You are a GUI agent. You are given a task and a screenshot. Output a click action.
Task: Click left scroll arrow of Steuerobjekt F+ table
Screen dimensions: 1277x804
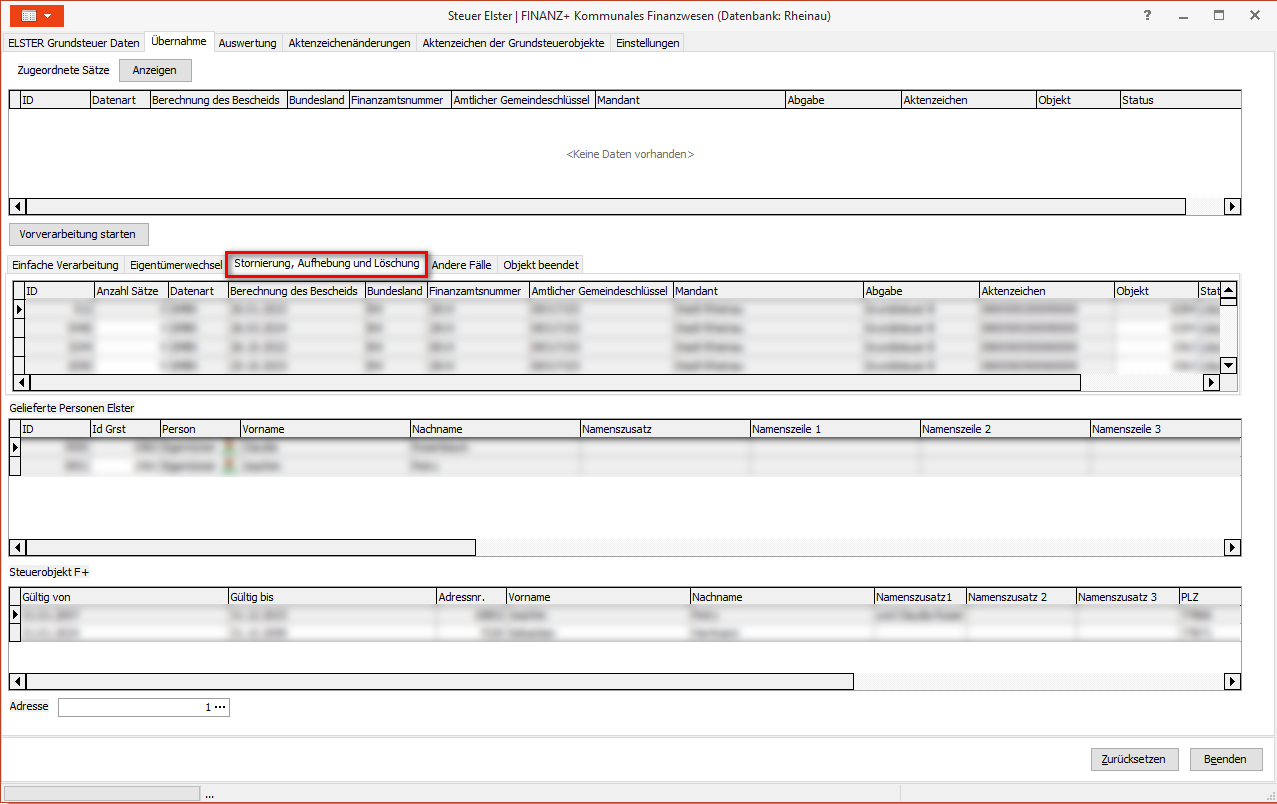[x=17, y=682]
